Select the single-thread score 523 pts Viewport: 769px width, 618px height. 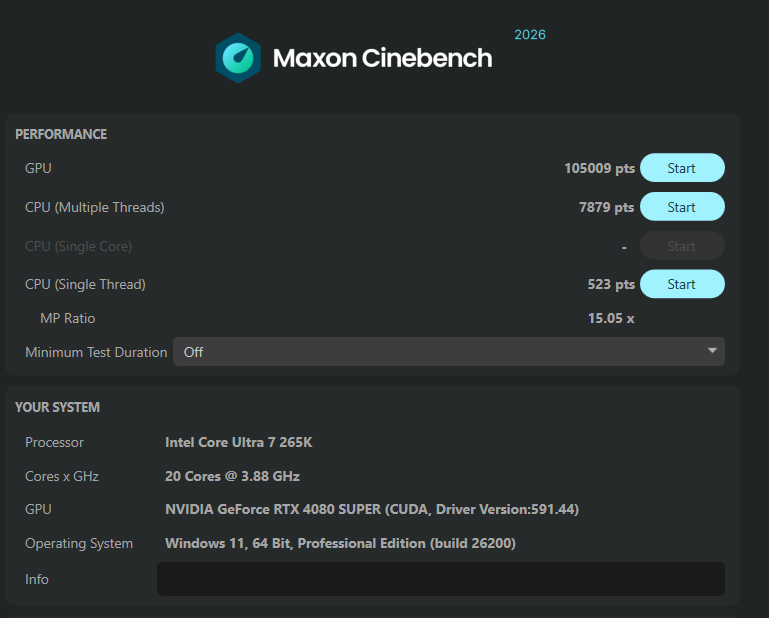(x=611, y=284)
